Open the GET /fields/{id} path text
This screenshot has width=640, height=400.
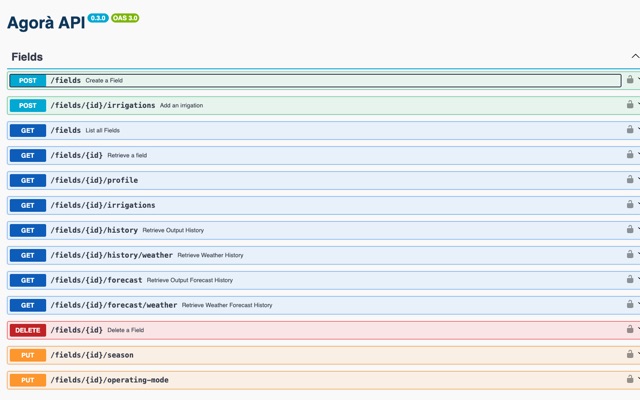(77, 155)
